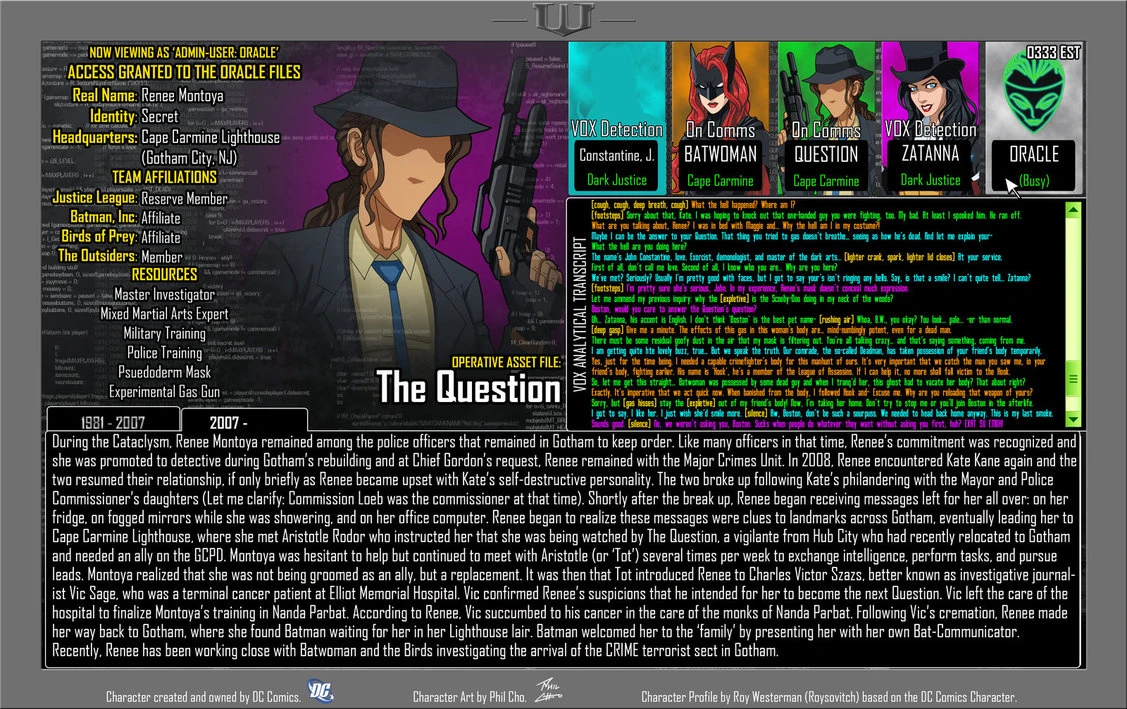The width and height of the screenshot is (1127, 709).
Task: Click 'The Outsiders: Member'
Action: pyautogui.click(x=120, y=256)
